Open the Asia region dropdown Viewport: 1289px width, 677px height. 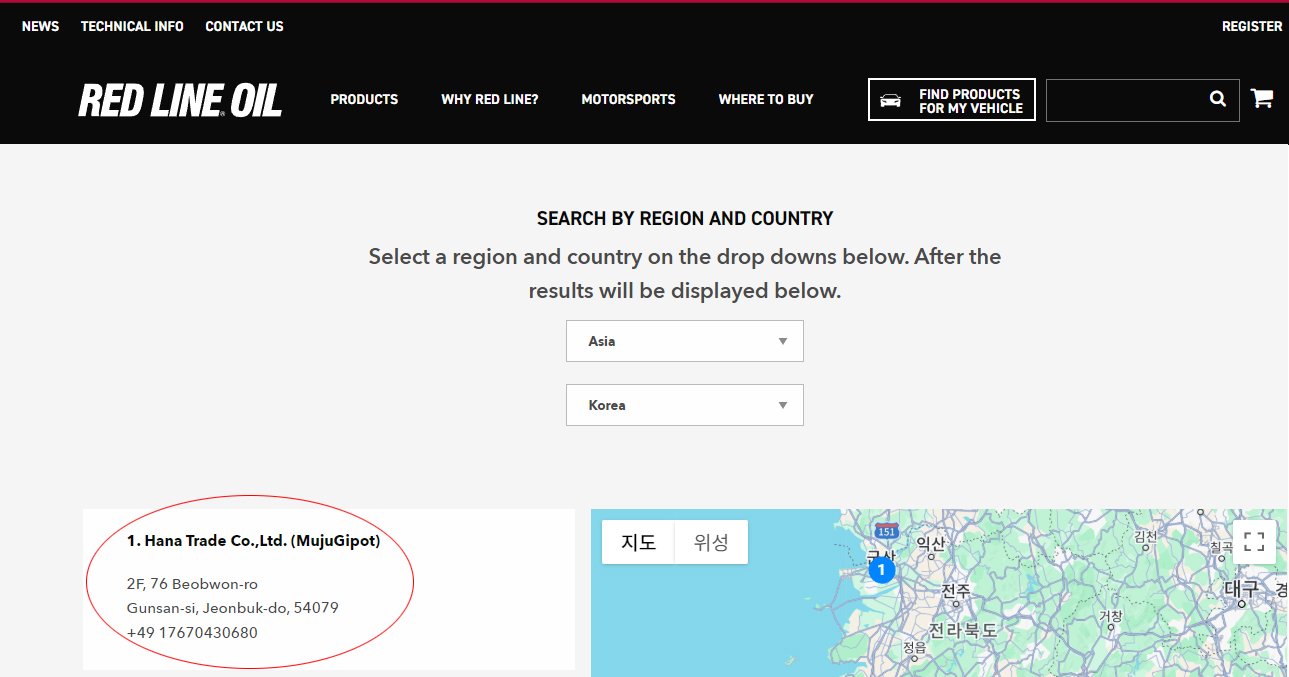click(x=684, y=341)
